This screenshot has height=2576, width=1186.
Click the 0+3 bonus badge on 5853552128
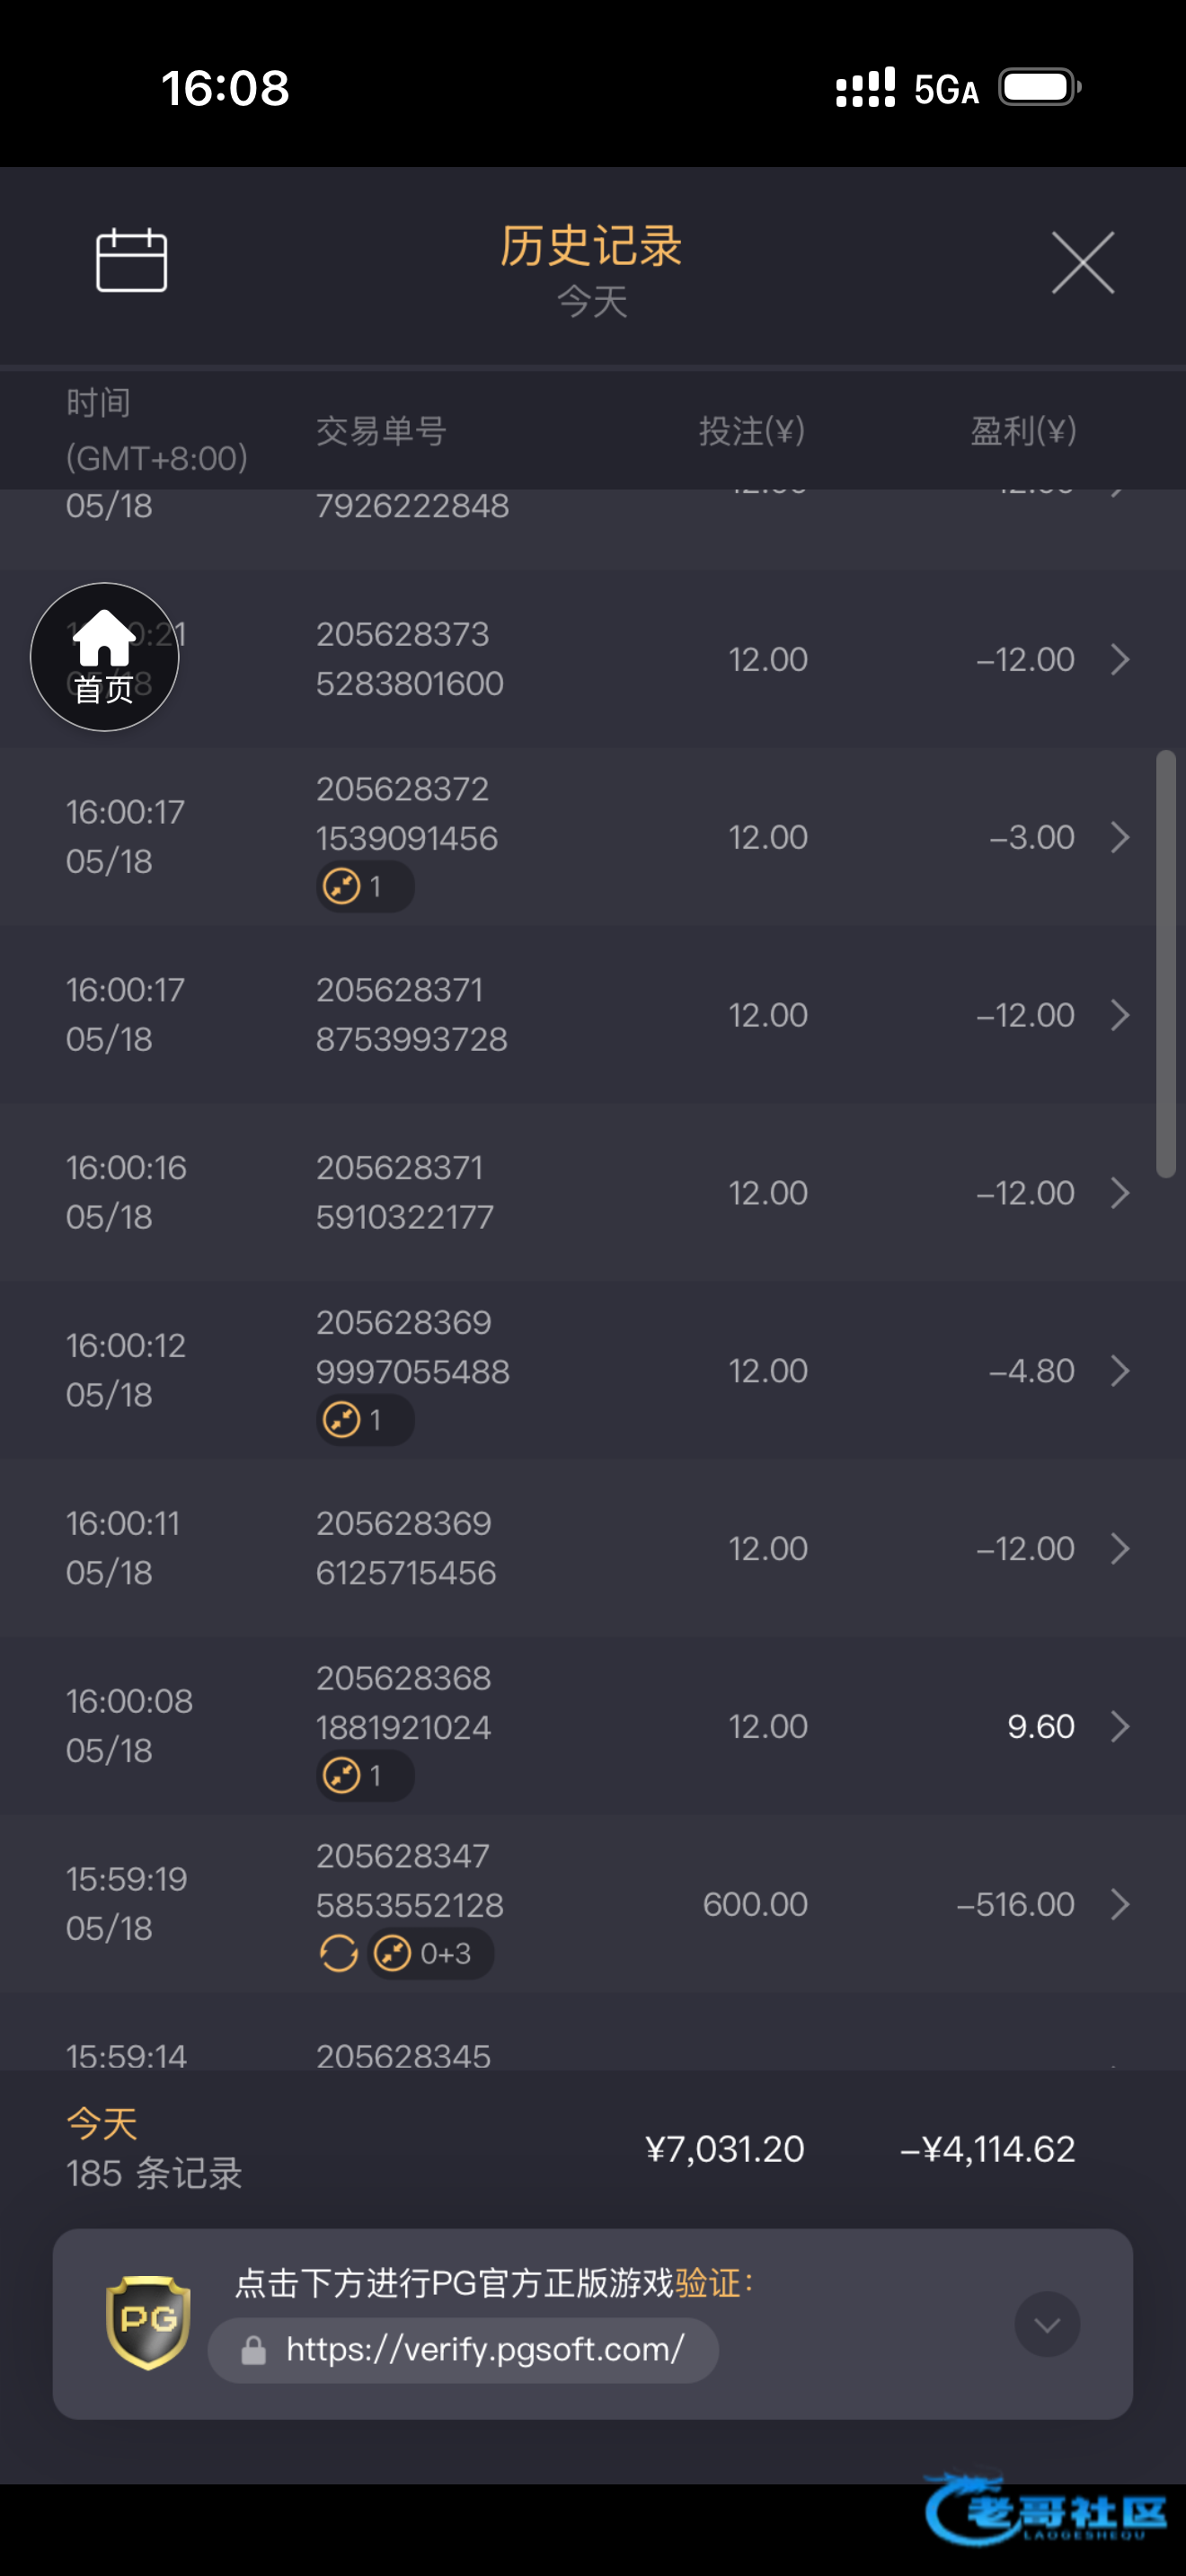coord(430,1953)
